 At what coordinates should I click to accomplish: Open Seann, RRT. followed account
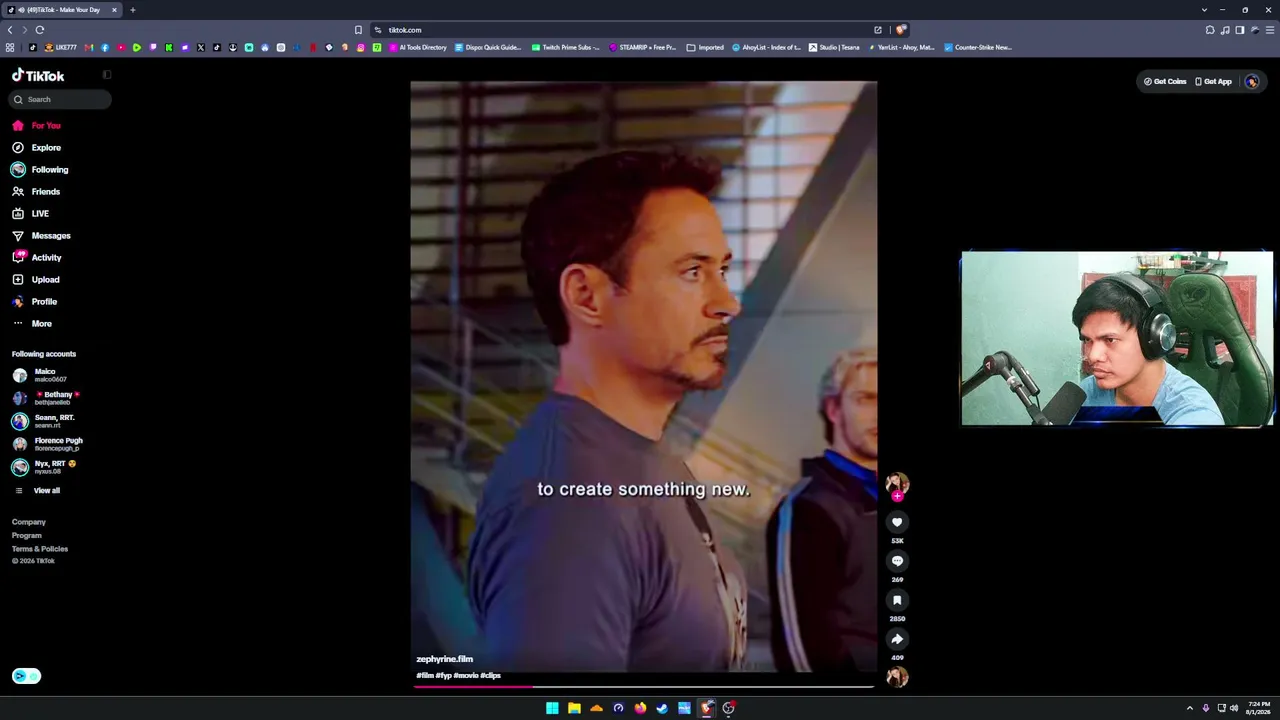pyautogui.click(x=43, y=421)
